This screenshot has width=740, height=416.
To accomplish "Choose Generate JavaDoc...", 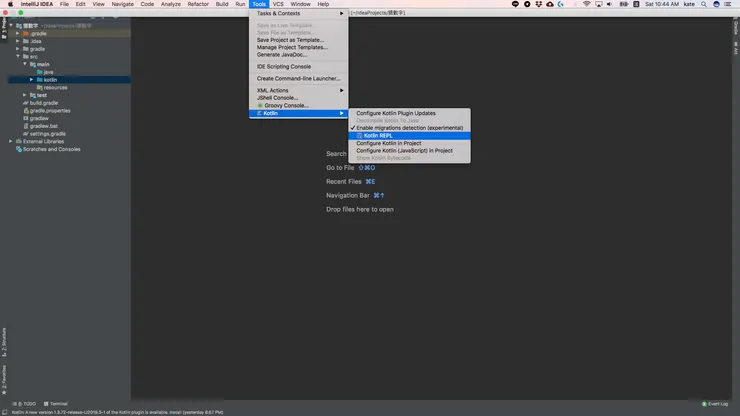I will click(x=298, y=55).
